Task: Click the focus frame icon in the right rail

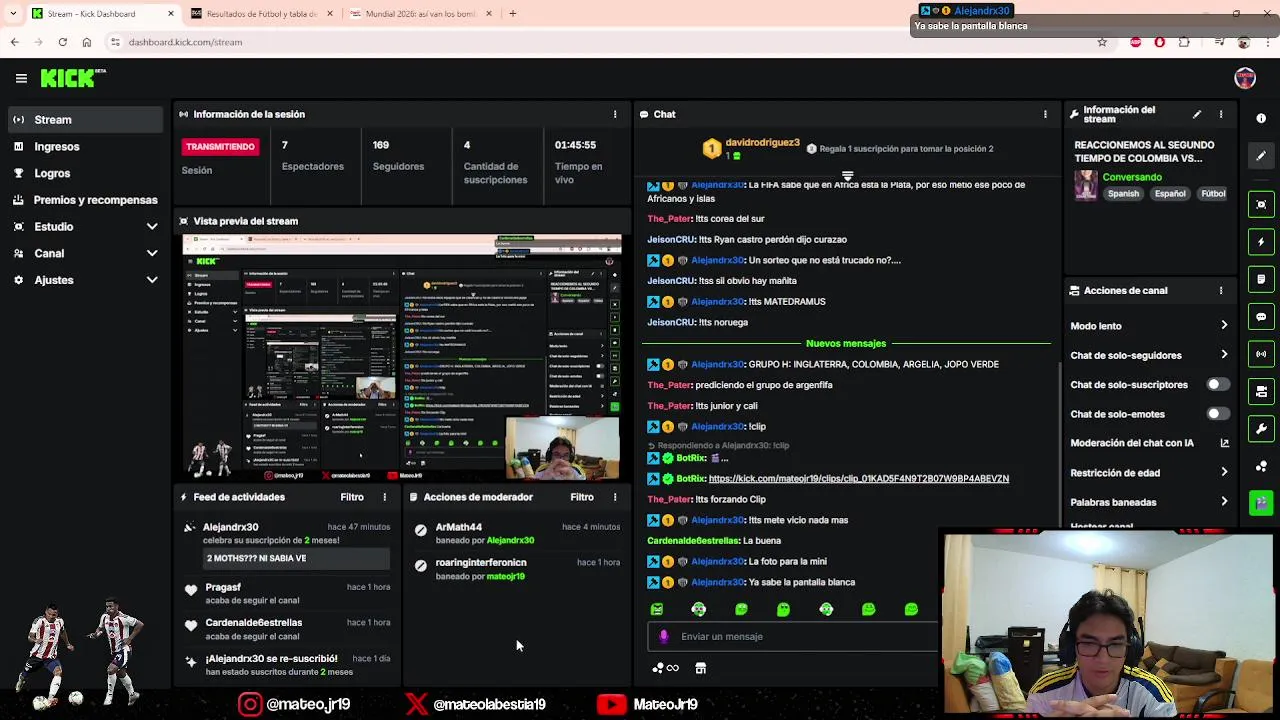Action: [x=1261, y=204]
